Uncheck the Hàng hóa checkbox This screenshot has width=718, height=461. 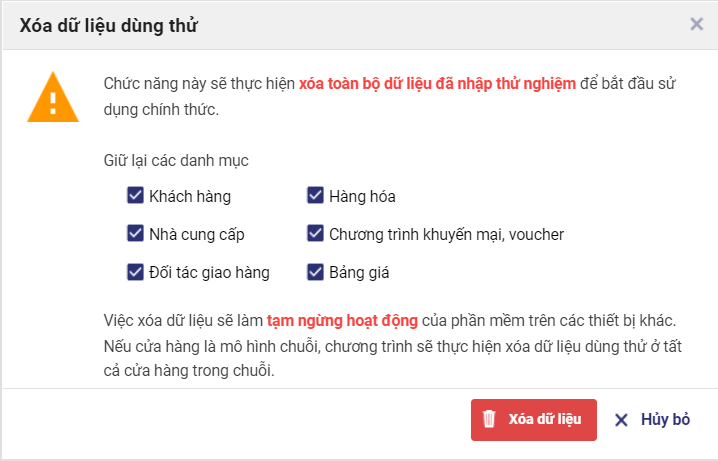click(x=315, y=196)
